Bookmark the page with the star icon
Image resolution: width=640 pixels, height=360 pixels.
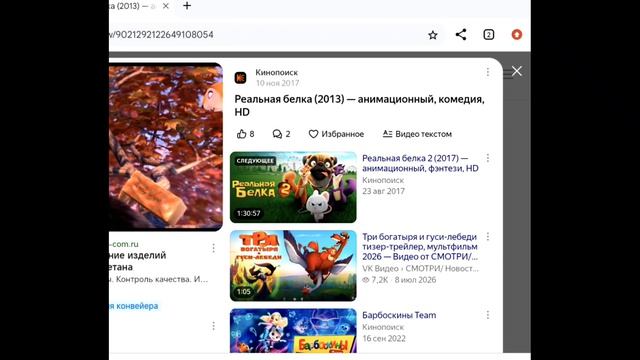click(x=433, y=35)
